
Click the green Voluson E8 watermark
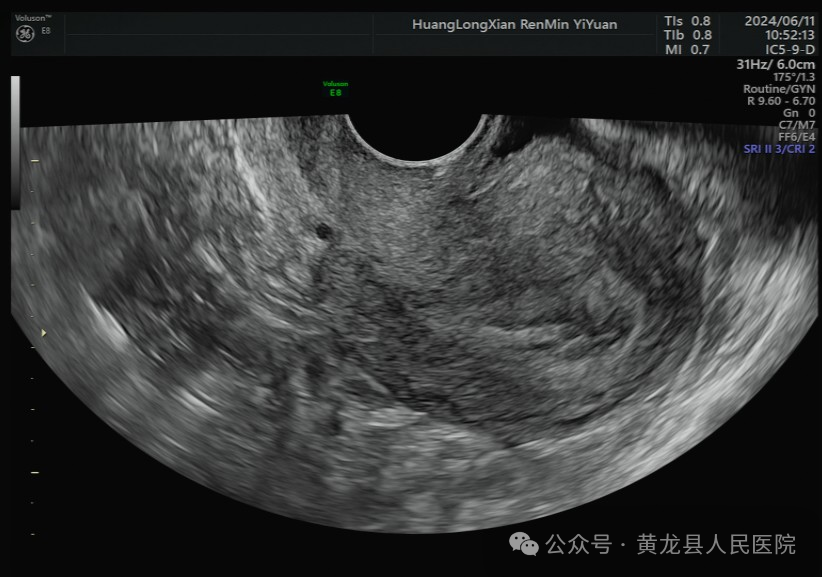pyautogui.click(x=337, y=88)
